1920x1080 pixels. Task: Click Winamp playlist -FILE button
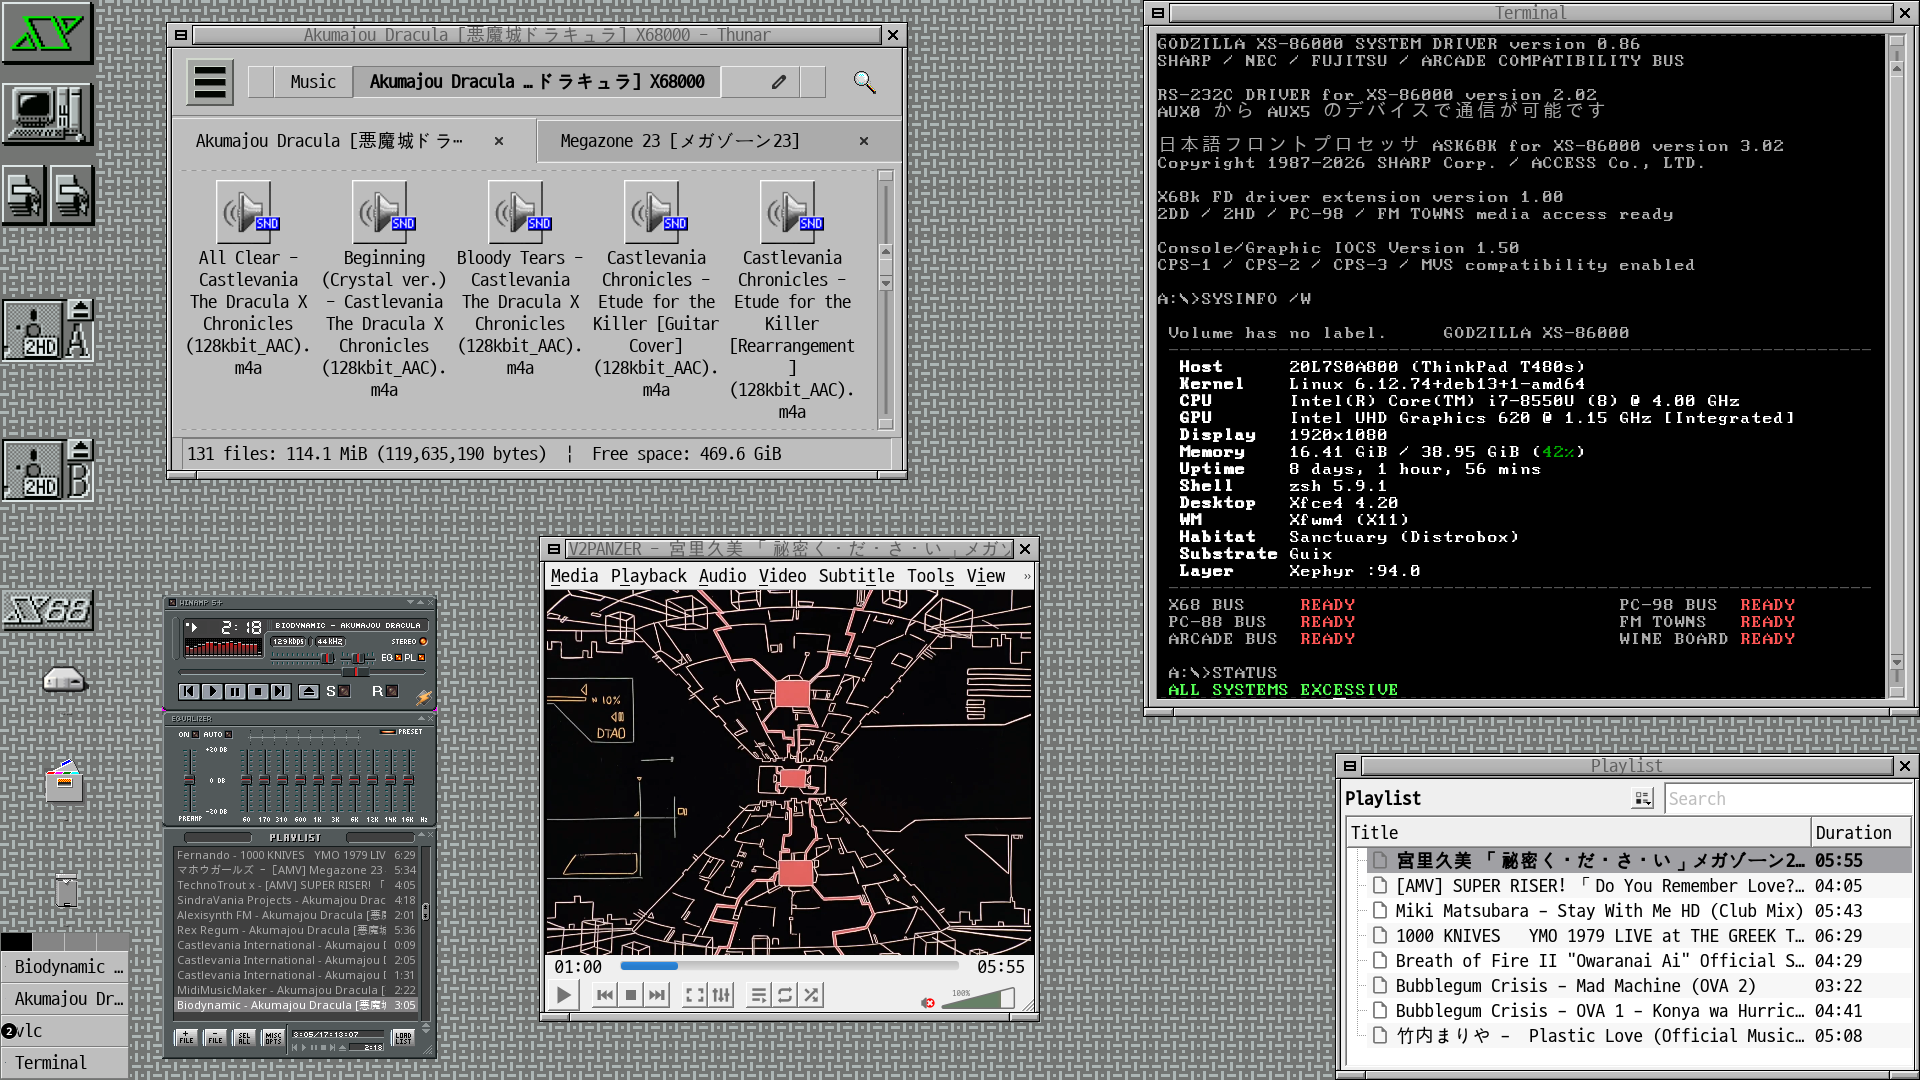(215, 1038)
